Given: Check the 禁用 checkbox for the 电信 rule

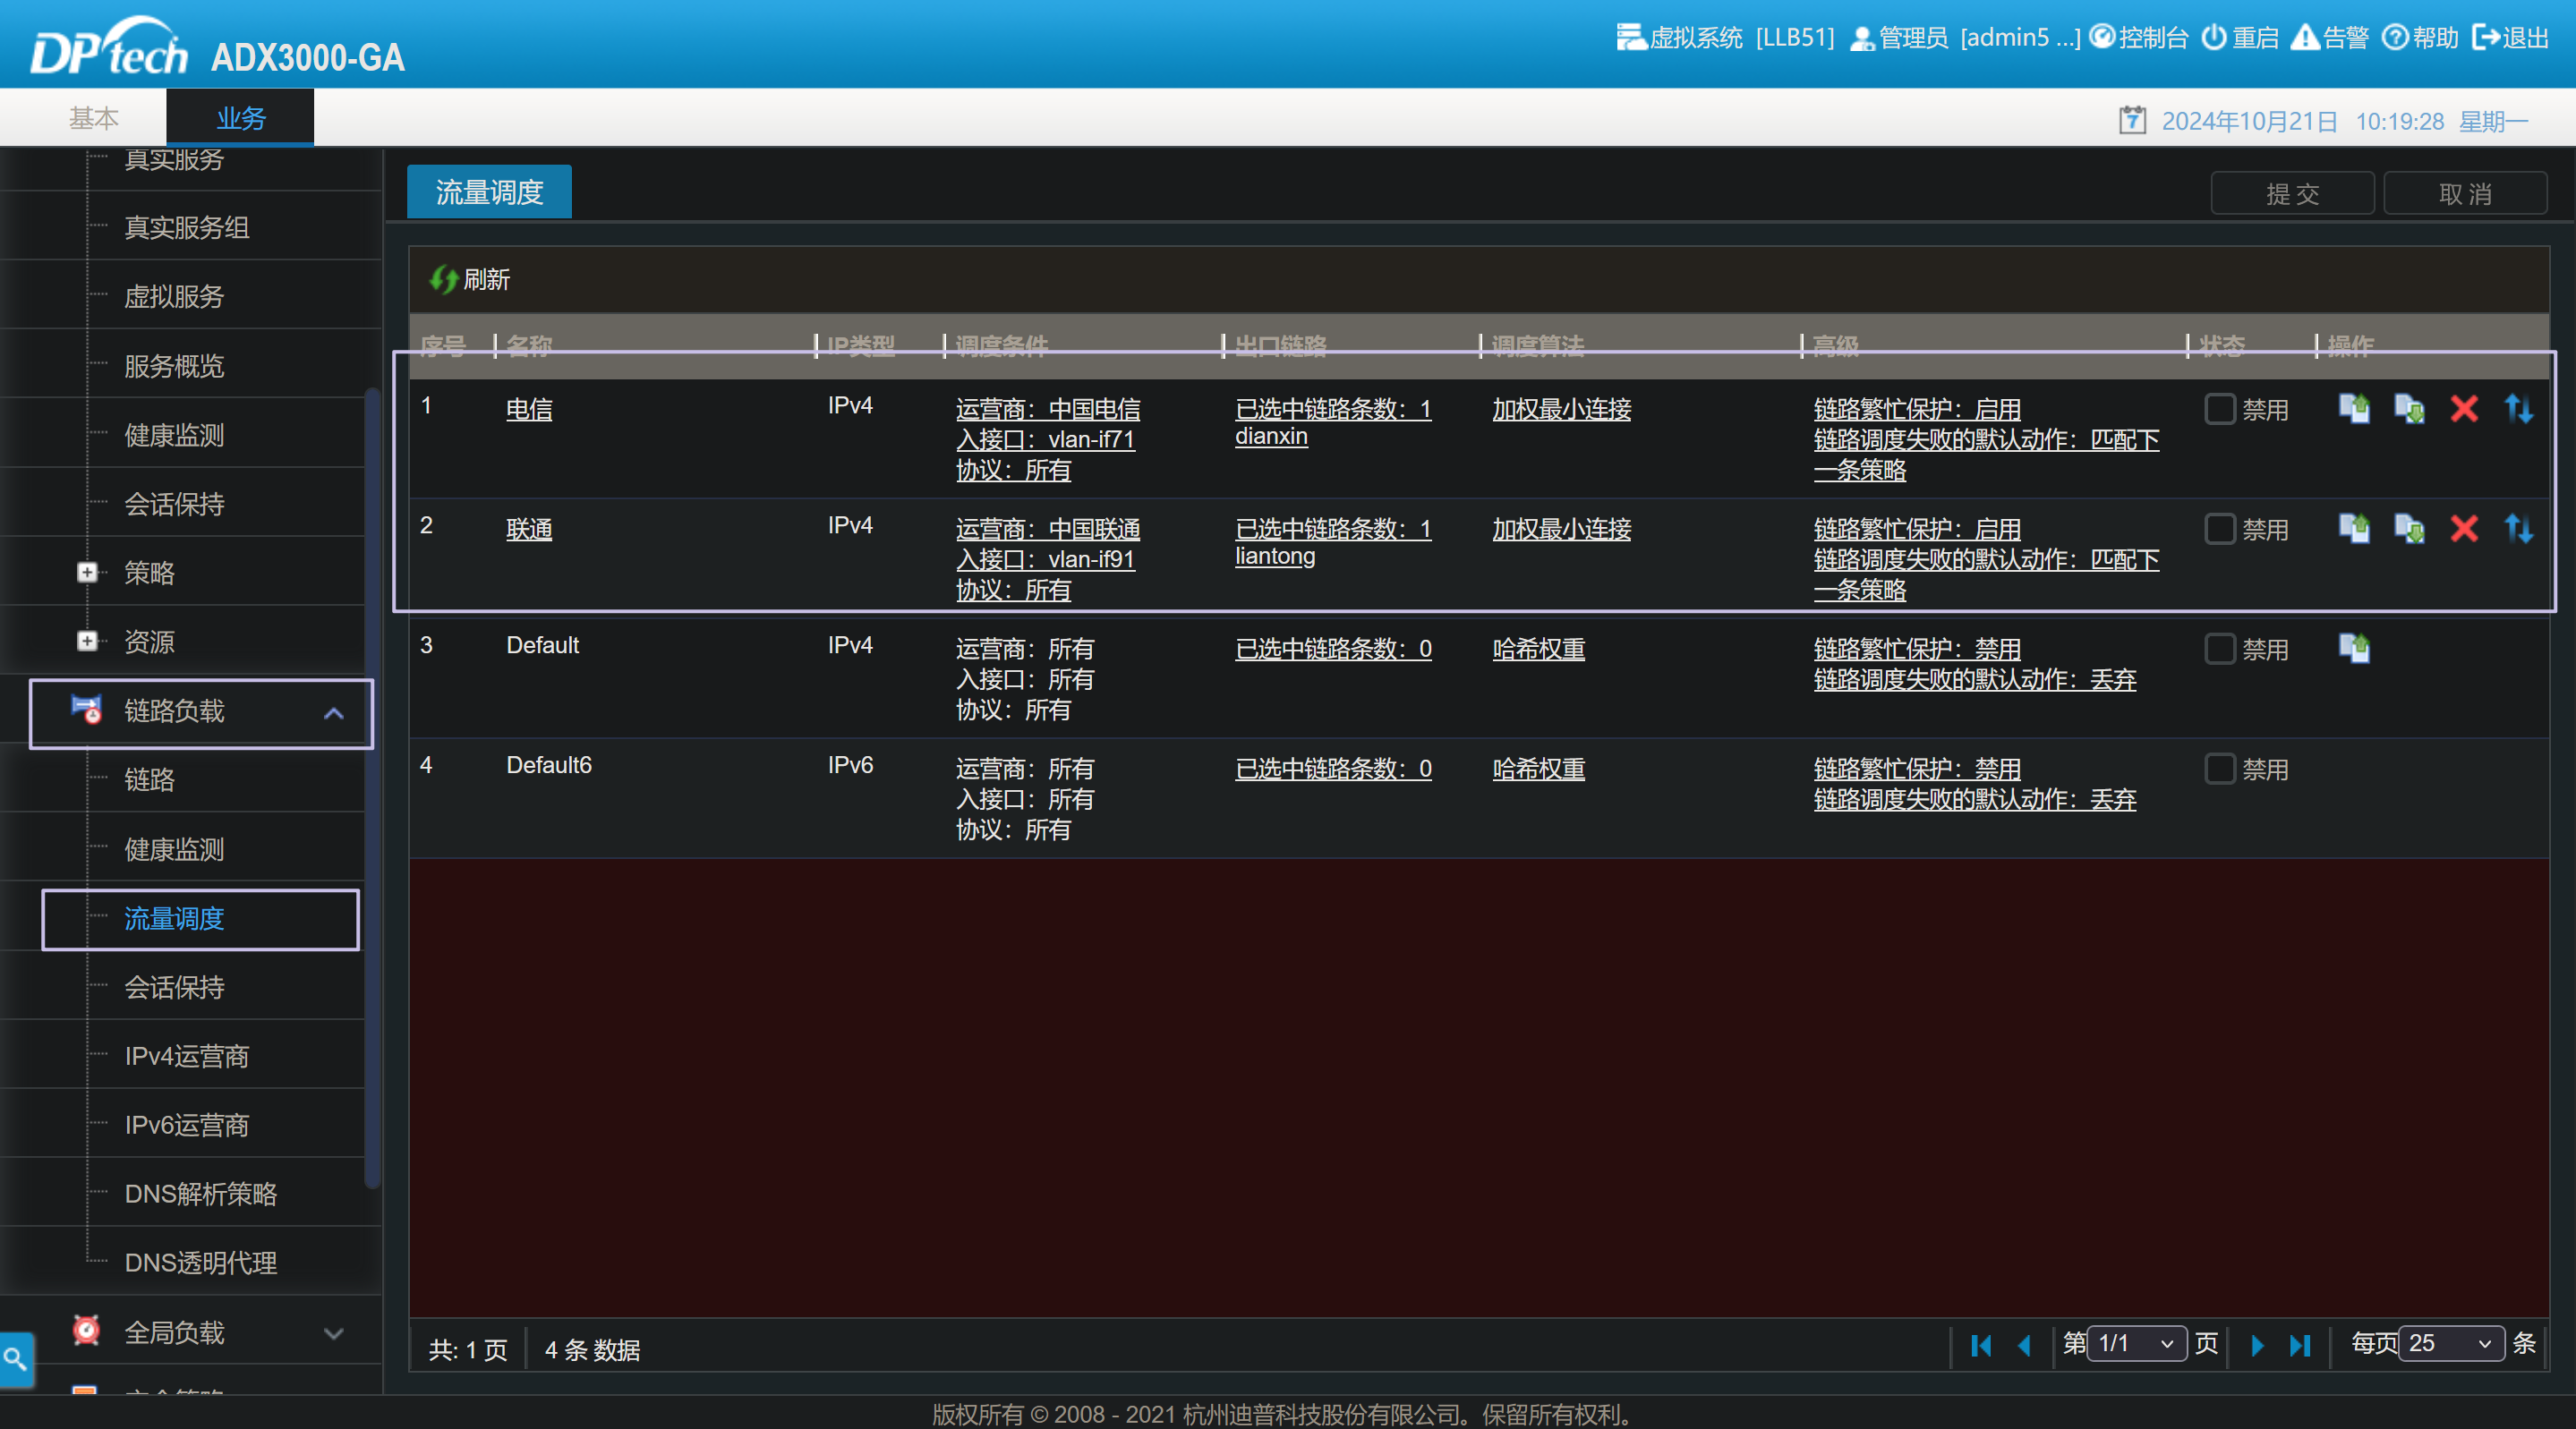Looking at the screenshot, I should coord(2219,409).
